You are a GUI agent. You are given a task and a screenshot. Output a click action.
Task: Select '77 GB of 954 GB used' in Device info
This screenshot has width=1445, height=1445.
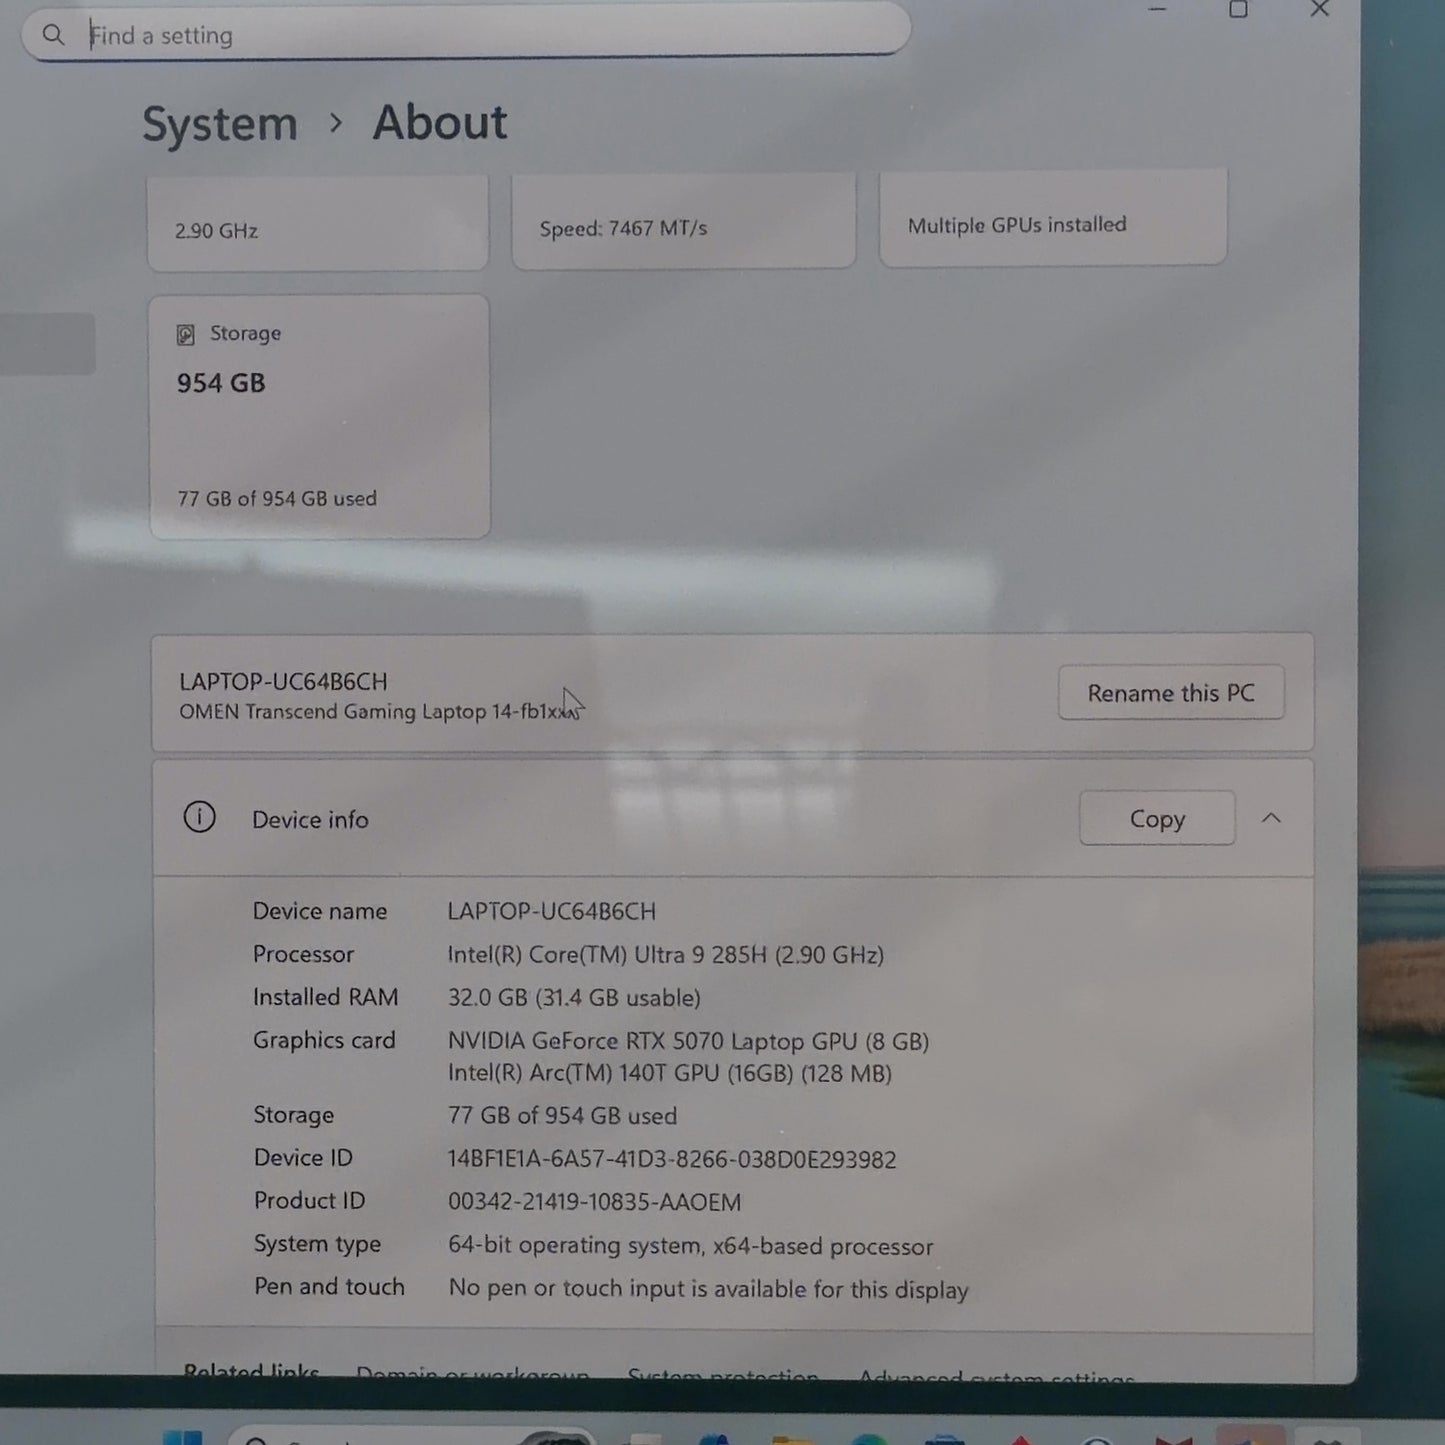(563, 1116)
